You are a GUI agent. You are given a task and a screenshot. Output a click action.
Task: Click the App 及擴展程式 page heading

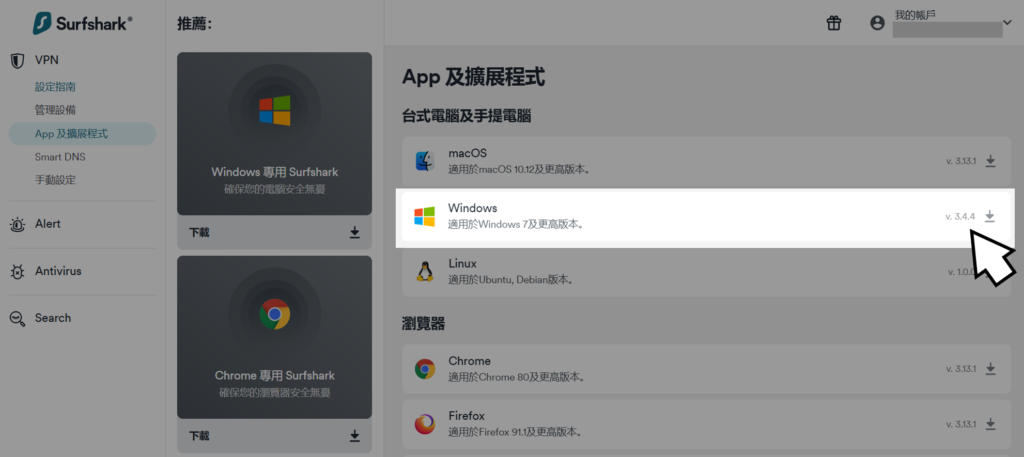pos(473,78)
